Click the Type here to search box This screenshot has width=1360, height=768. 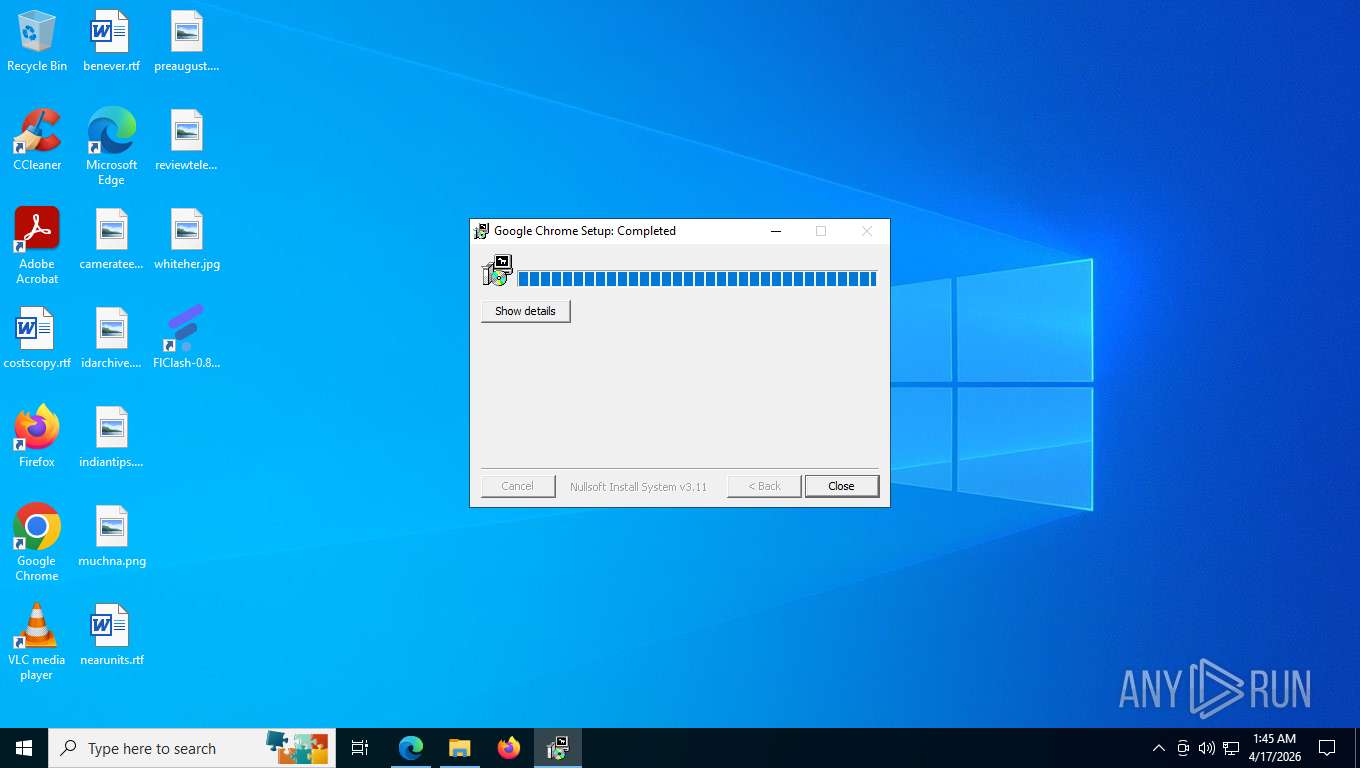[192, 748]
